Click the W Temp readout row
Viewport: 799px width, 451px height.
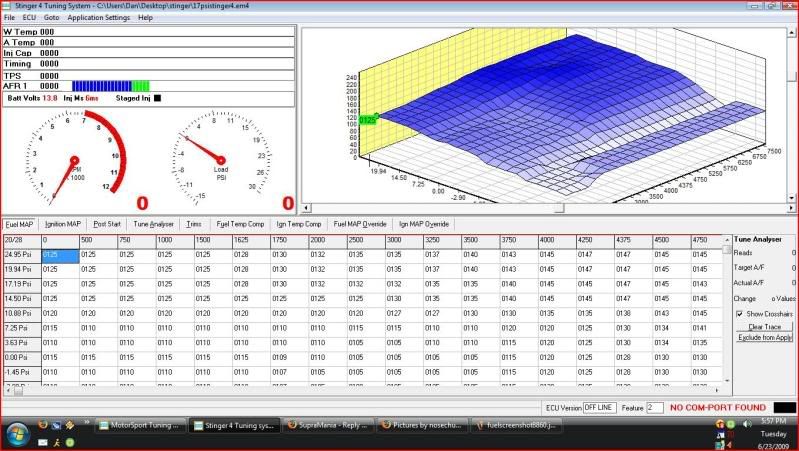(148, 32)
